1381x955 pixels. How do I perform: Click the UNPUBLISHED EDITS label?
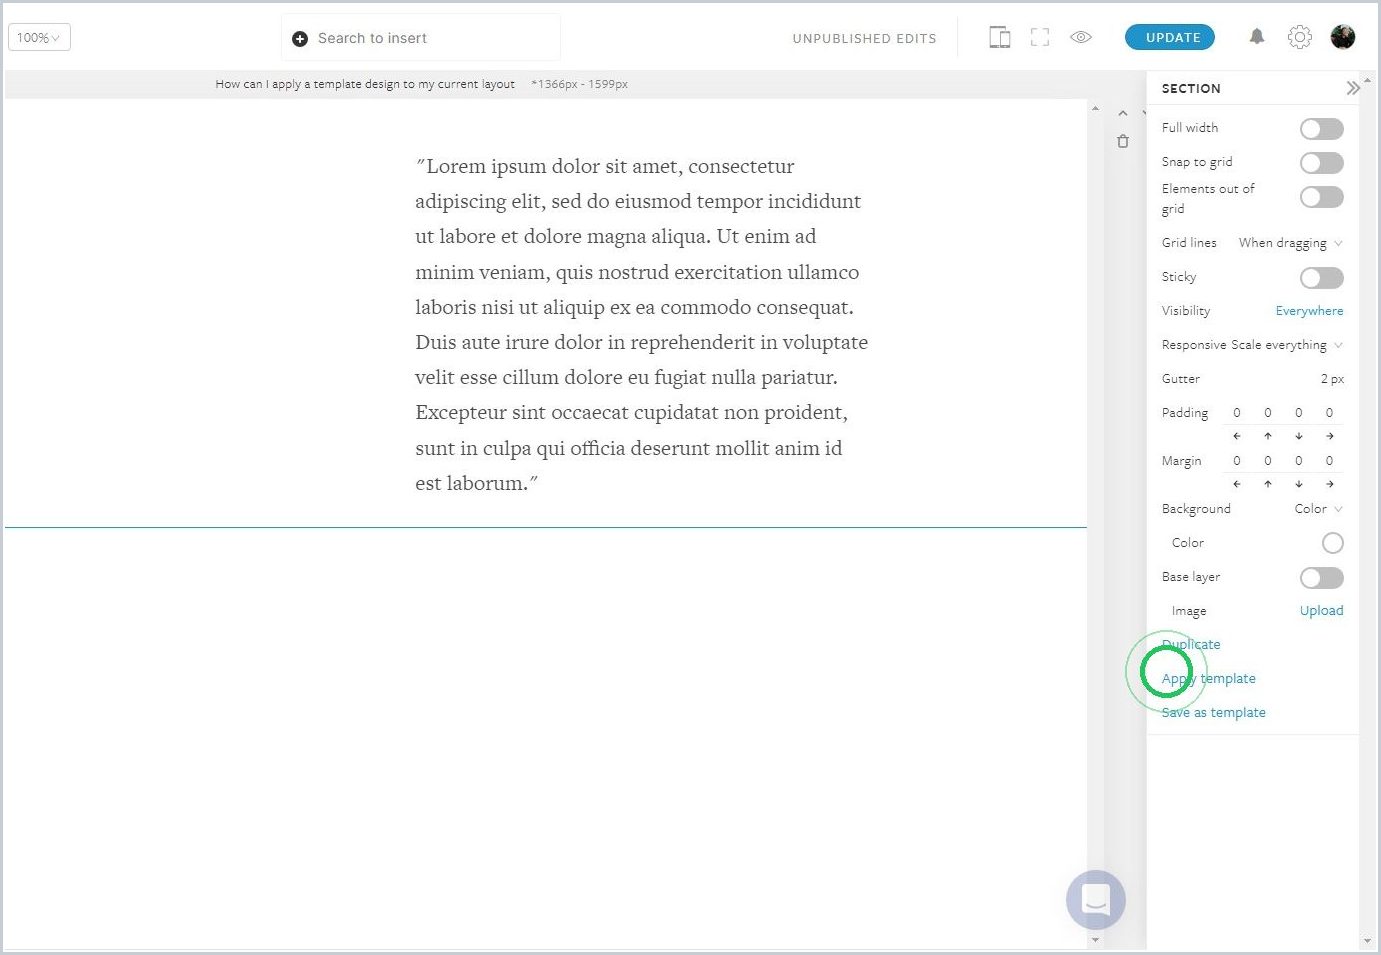click(x=864, y=39)
